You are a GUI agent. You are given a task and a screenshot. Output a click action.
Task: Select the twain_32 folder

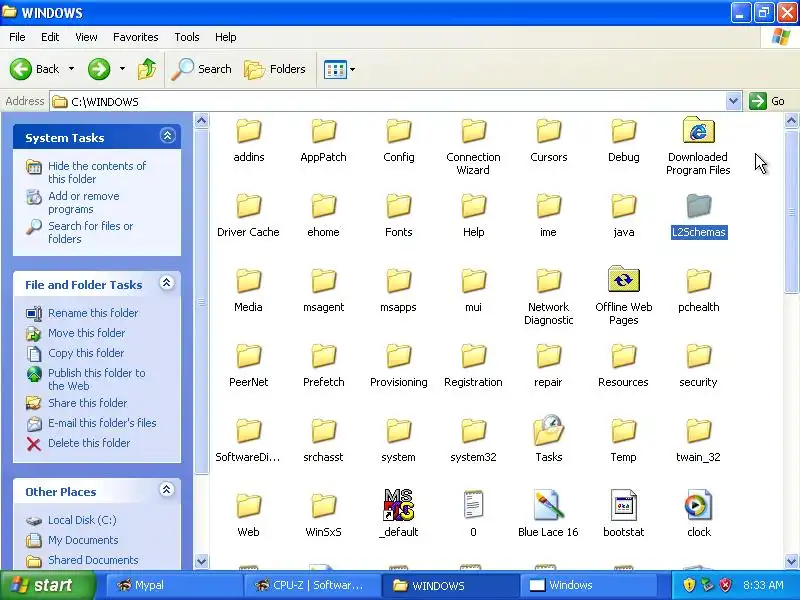pyautogui.click(x=698, y=440)
